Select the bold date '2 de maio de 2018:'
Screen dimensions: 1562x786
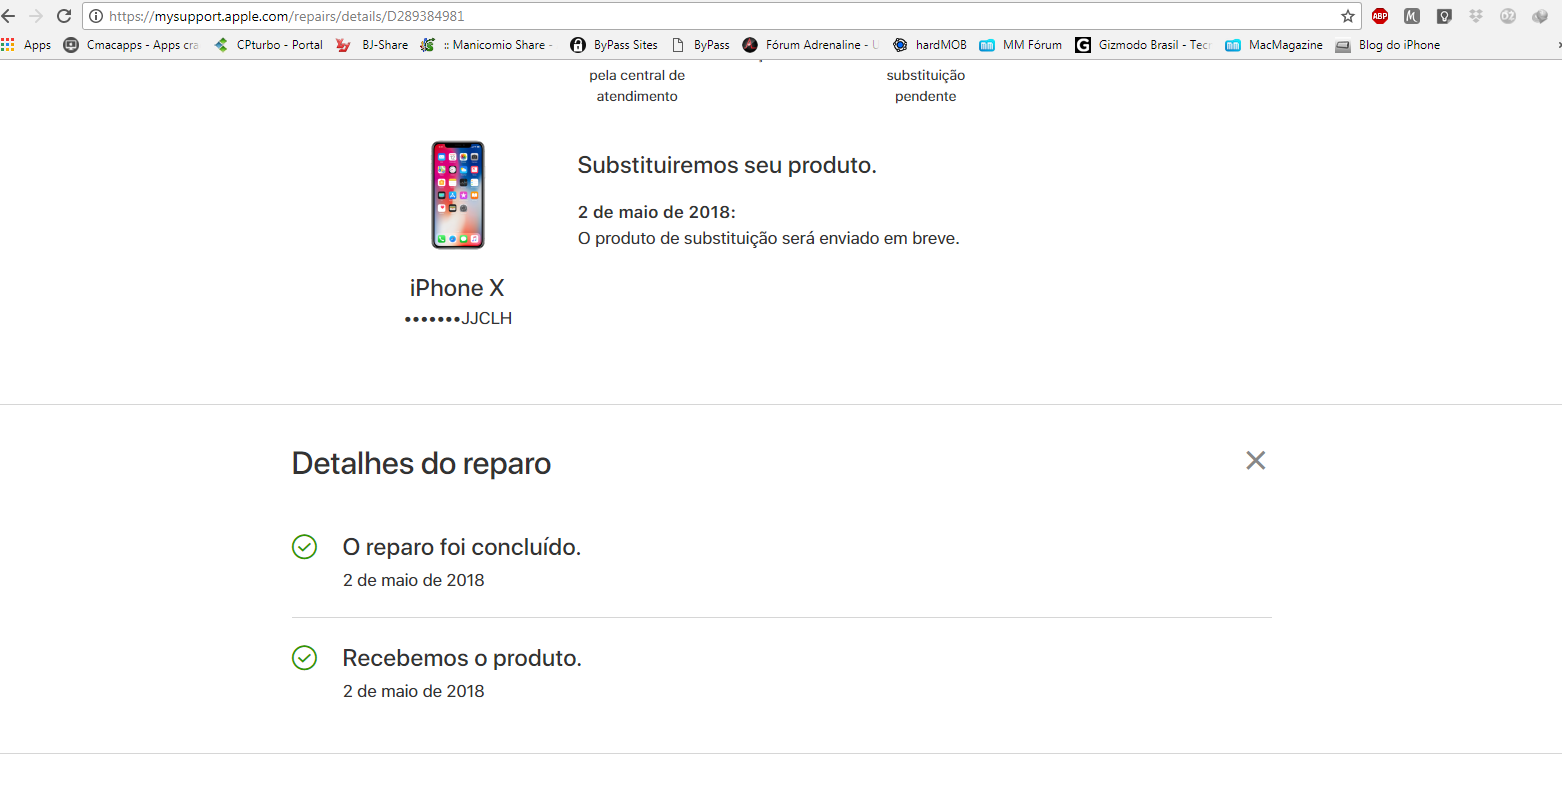pyautogui.click(x=657, y=212)
